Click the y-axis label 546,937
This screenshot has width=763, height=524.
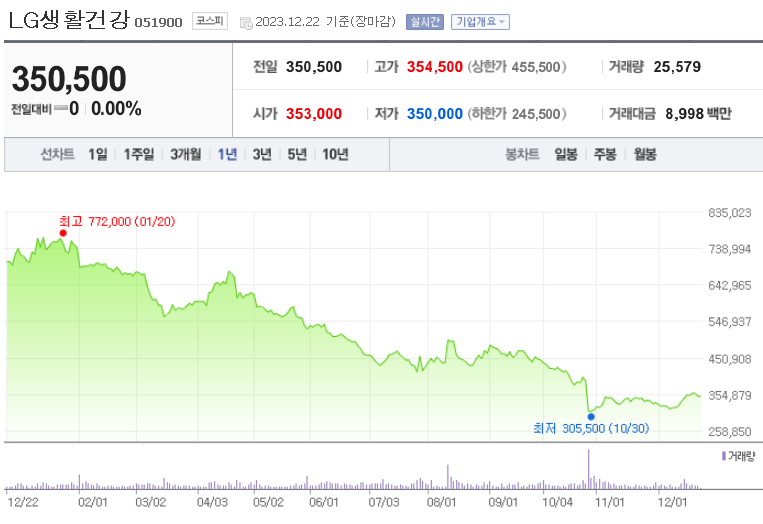coord(729,322)
